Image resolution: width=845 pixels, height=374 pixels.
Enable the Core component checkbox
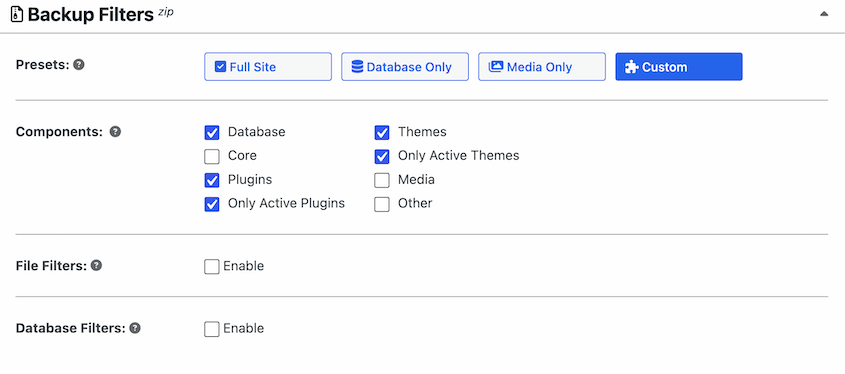(212, 156)
